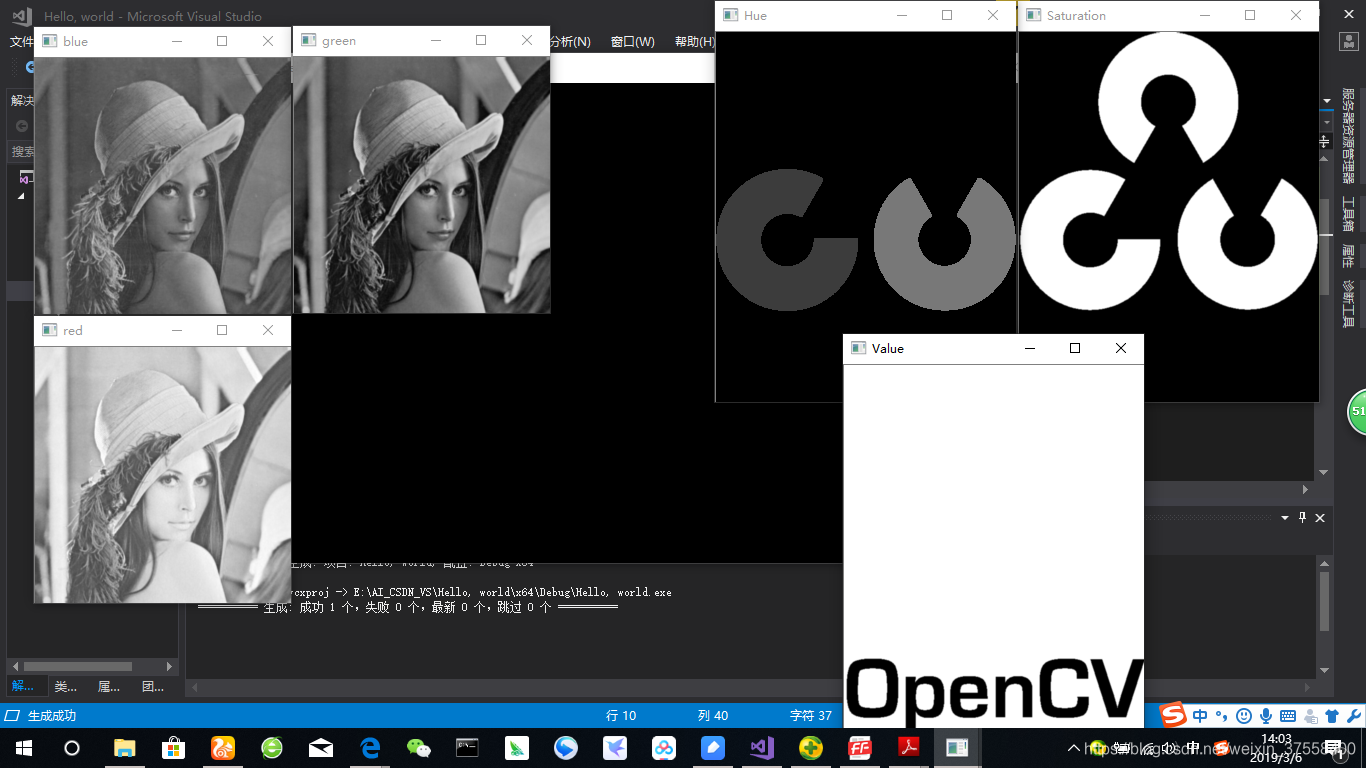Click the 列 40 column indicator in status bar

tap(713, 716)
